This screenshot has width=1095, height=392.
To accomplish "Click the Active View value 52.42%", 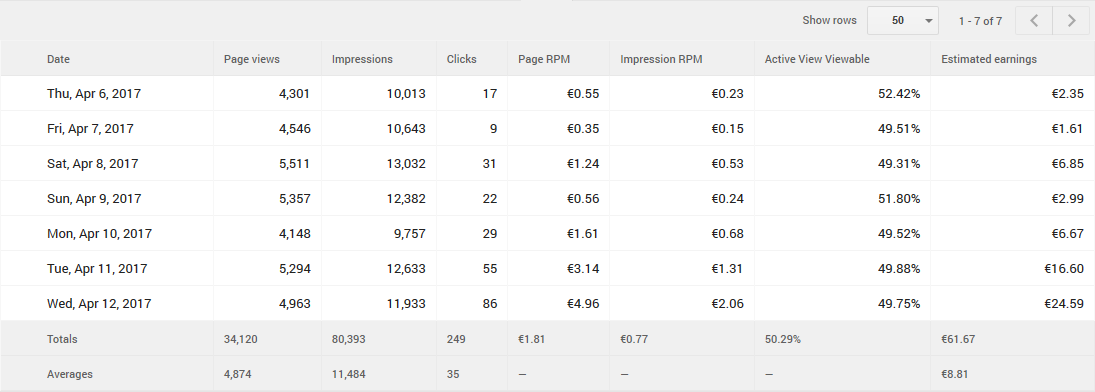I will tap(899, 94).
